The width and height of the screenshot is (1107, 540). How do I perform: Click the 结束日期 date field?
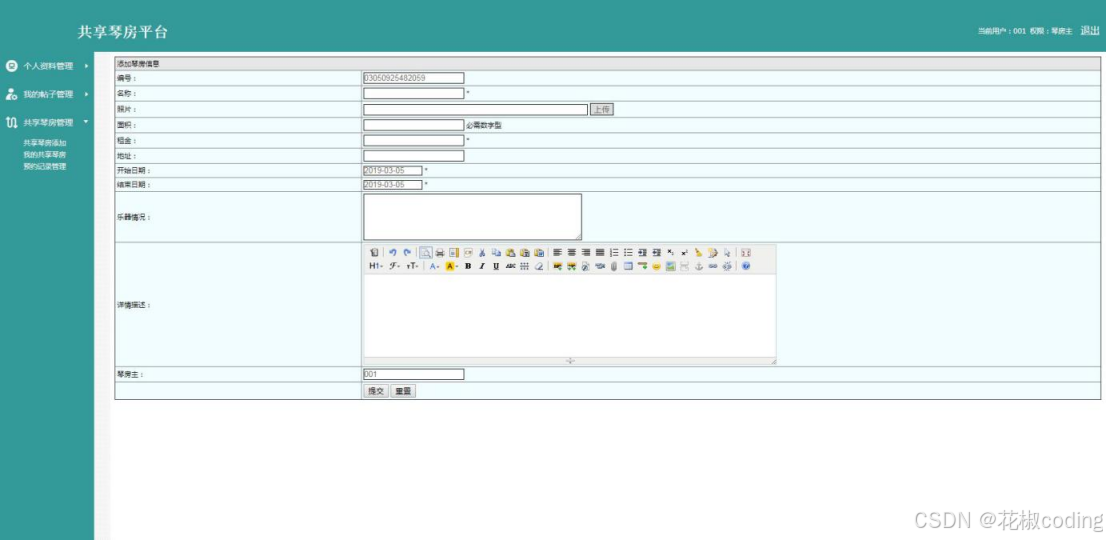click(393, 185)
